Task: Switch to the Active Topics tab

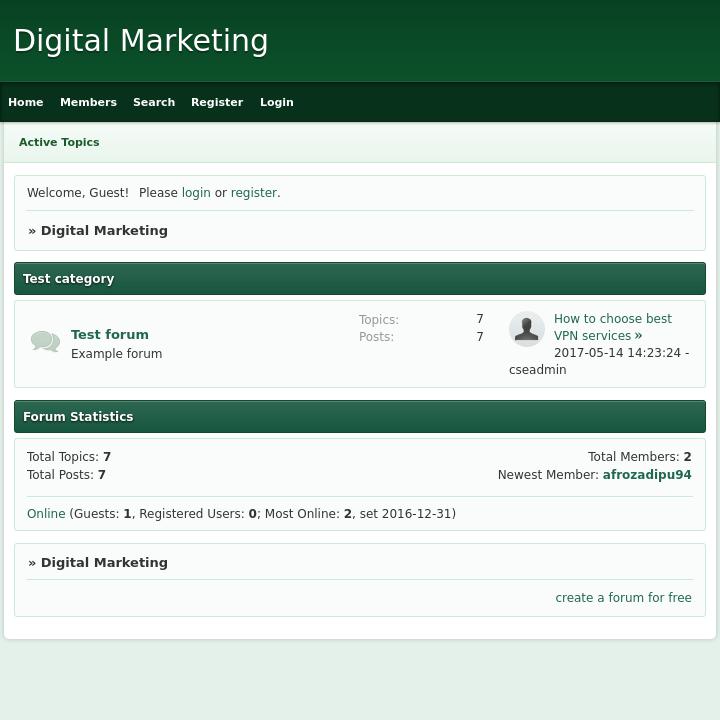Action: 59,142
